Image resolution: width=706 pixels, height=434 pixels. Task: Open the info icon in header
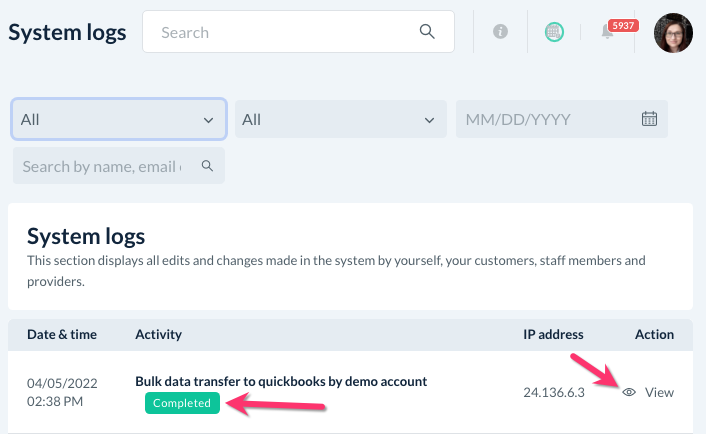tap(500, 32)
